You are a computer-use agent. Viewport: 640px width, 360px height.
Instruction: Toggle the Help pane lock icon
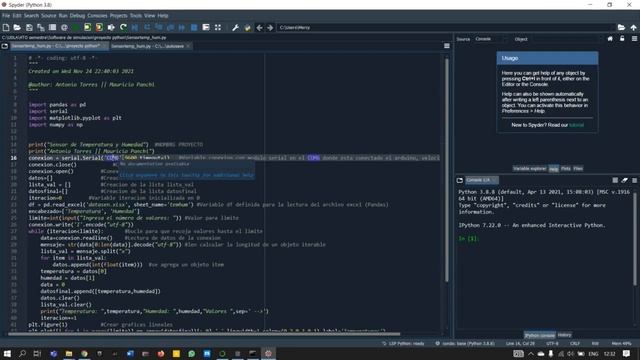tap(622, 39)
